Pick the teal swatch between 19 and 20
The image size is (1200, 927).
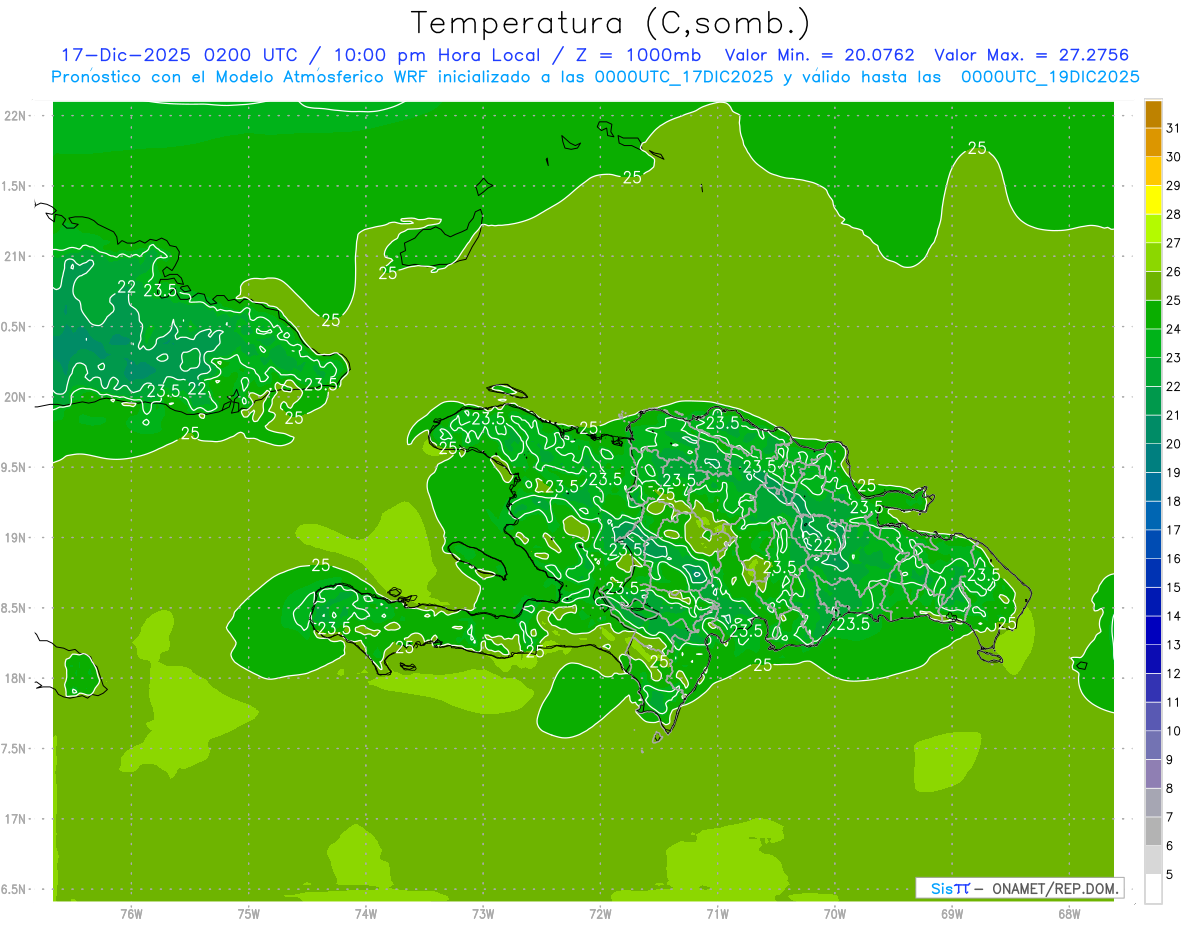pos(1153,458)
